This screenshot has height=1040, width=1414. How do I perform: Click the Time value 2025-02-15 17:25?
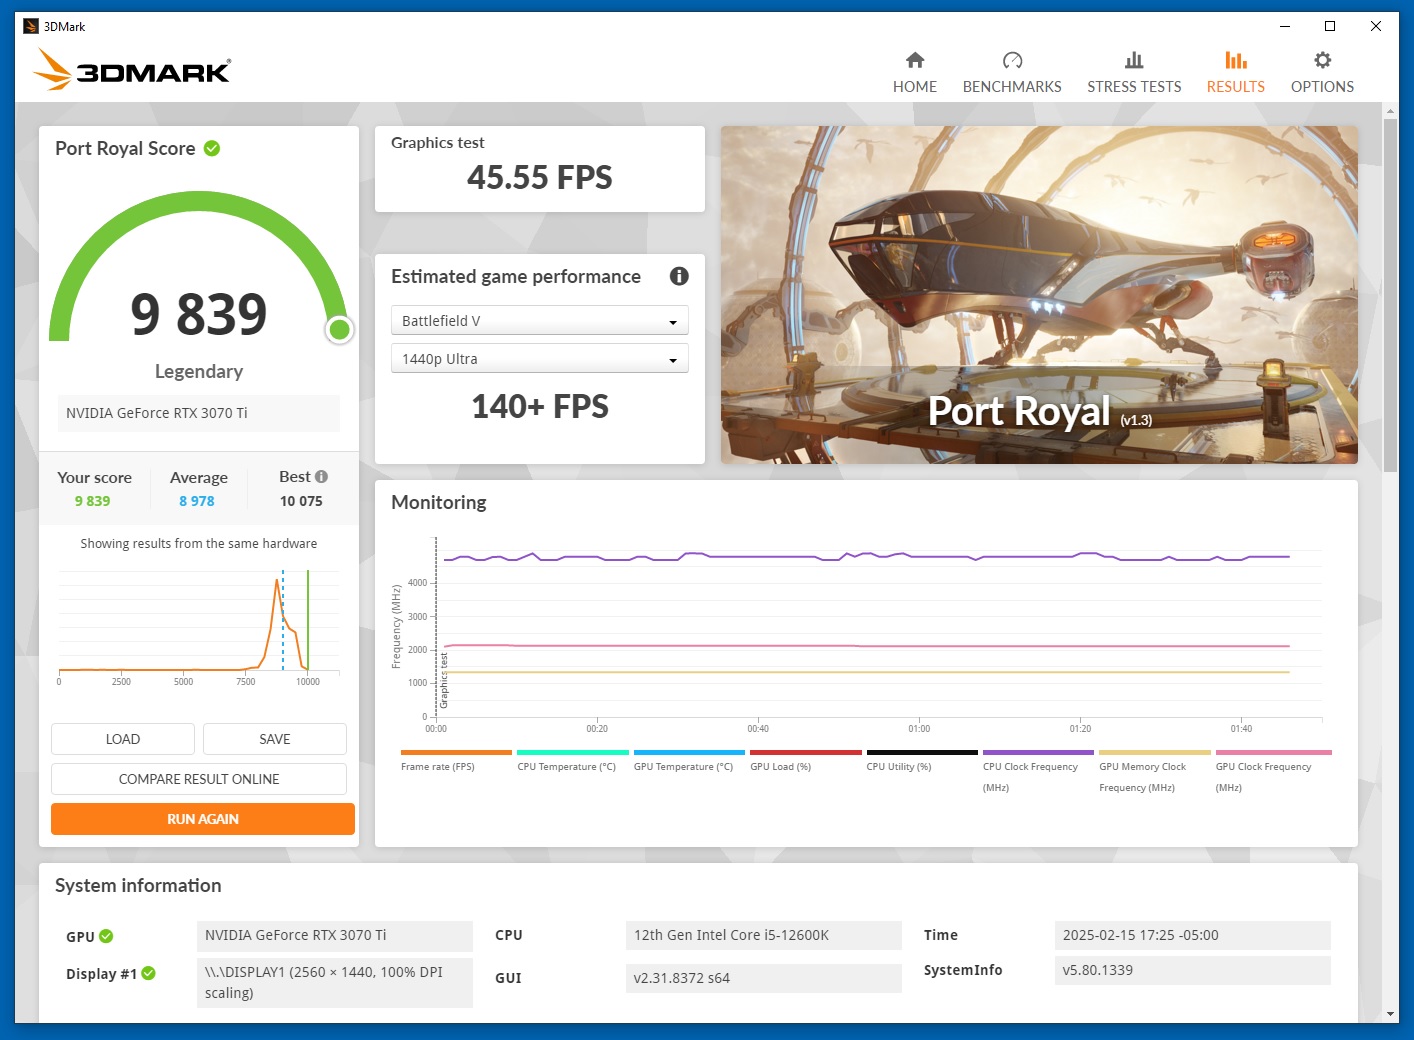1192,935
